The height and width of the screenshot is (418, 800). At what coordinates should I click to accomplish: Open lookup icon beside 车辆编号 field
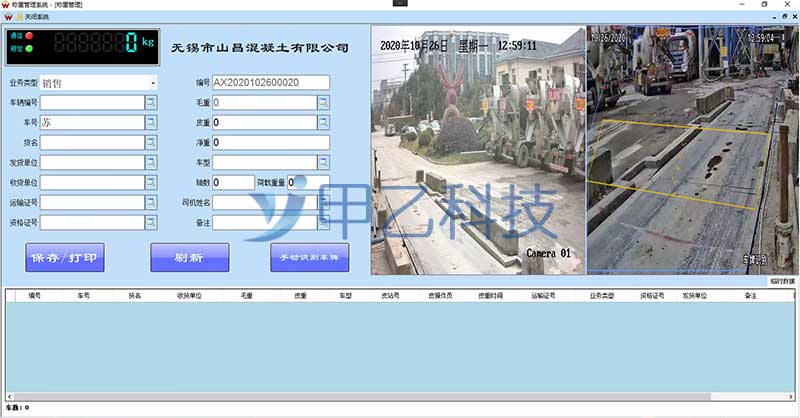(152, 102)
